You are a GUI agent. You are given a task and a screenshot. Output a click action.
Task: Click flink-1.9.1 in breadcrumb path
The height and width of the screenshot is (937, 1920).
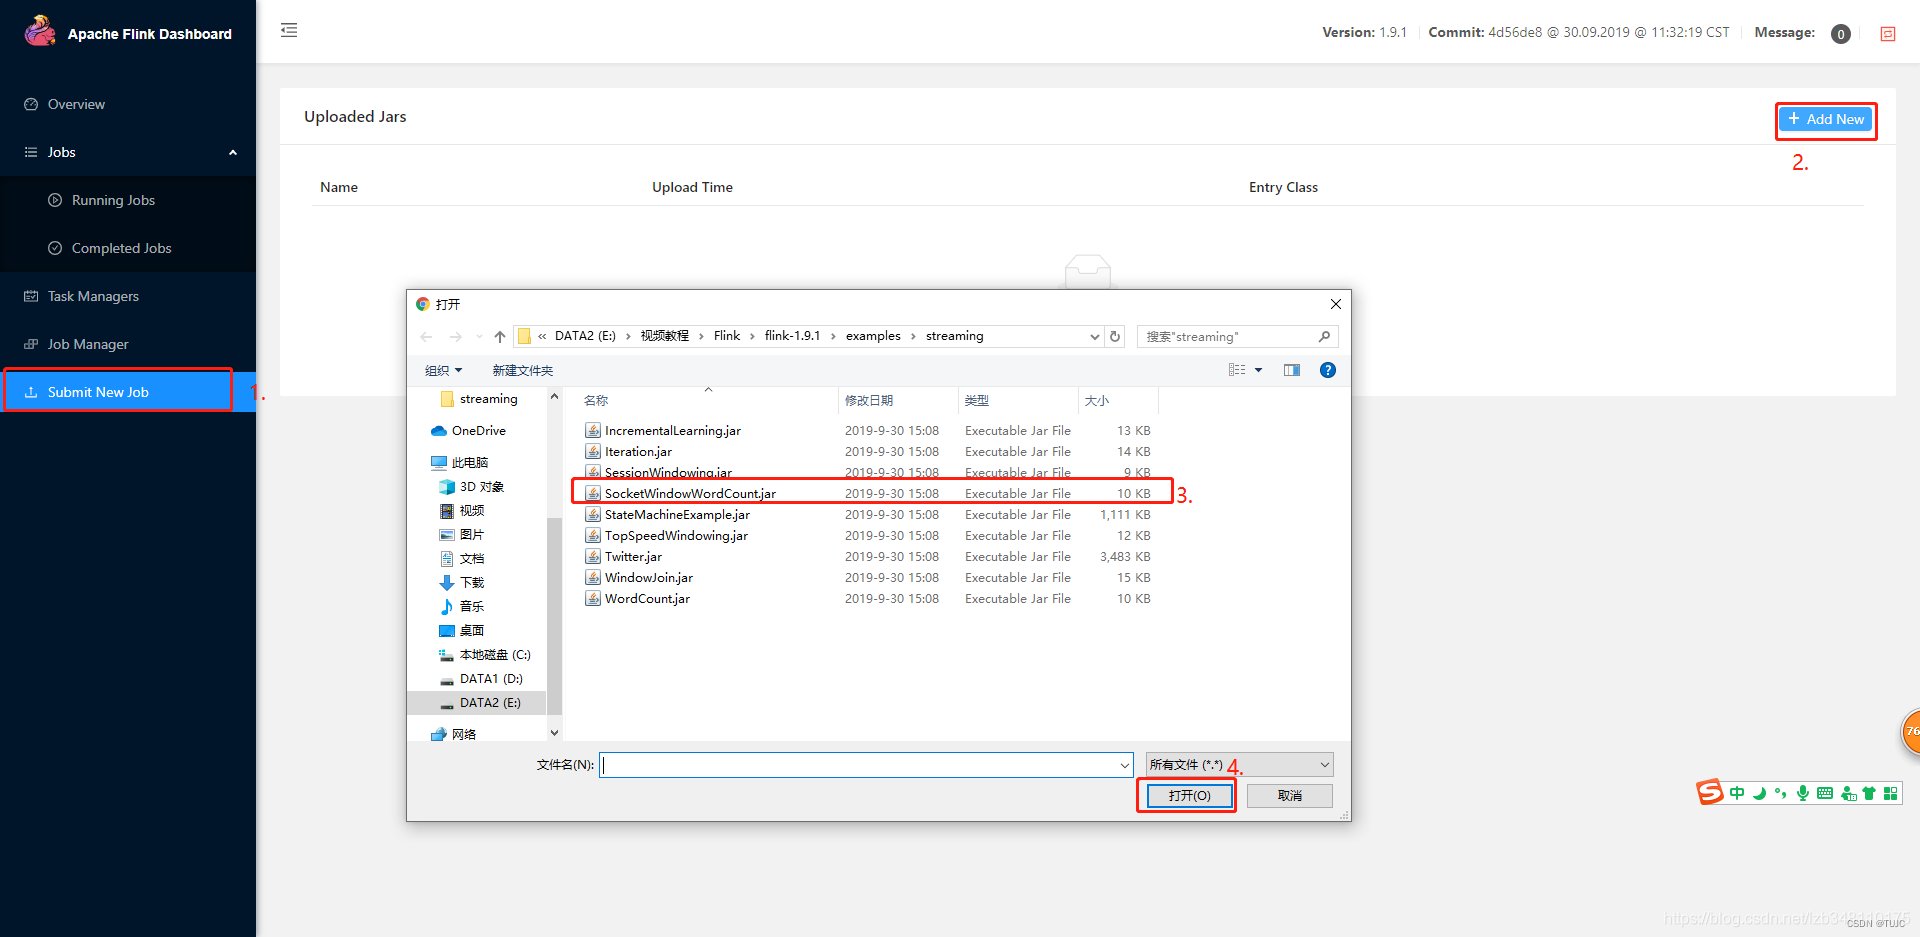point(792,336)
